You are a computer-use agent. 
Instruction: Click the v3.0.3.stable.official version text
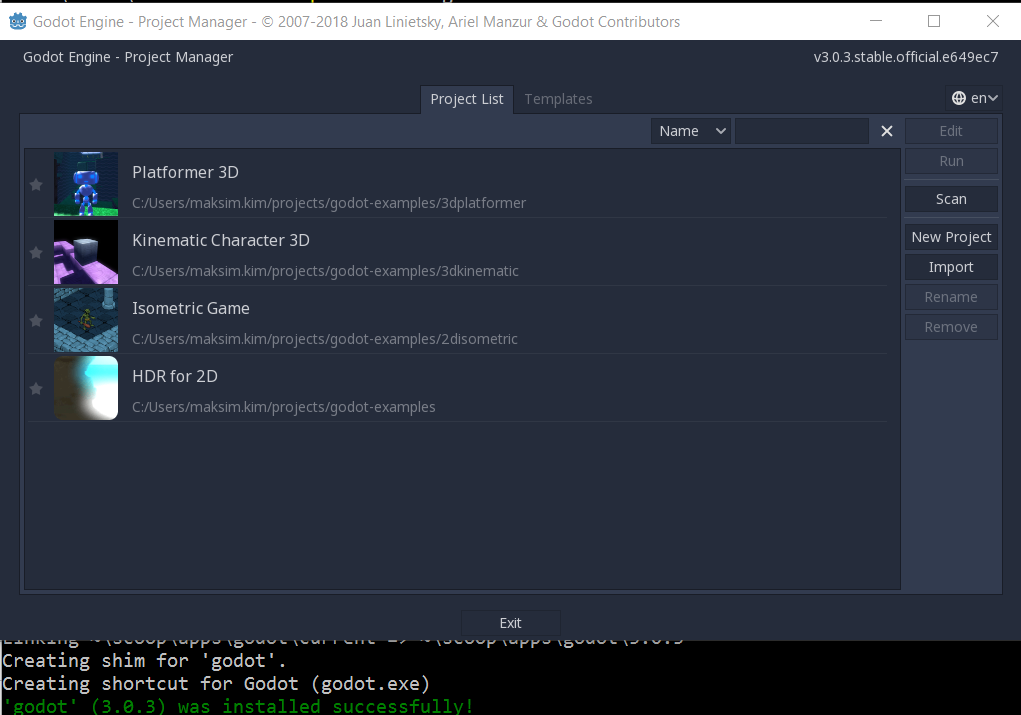[906, 57]
